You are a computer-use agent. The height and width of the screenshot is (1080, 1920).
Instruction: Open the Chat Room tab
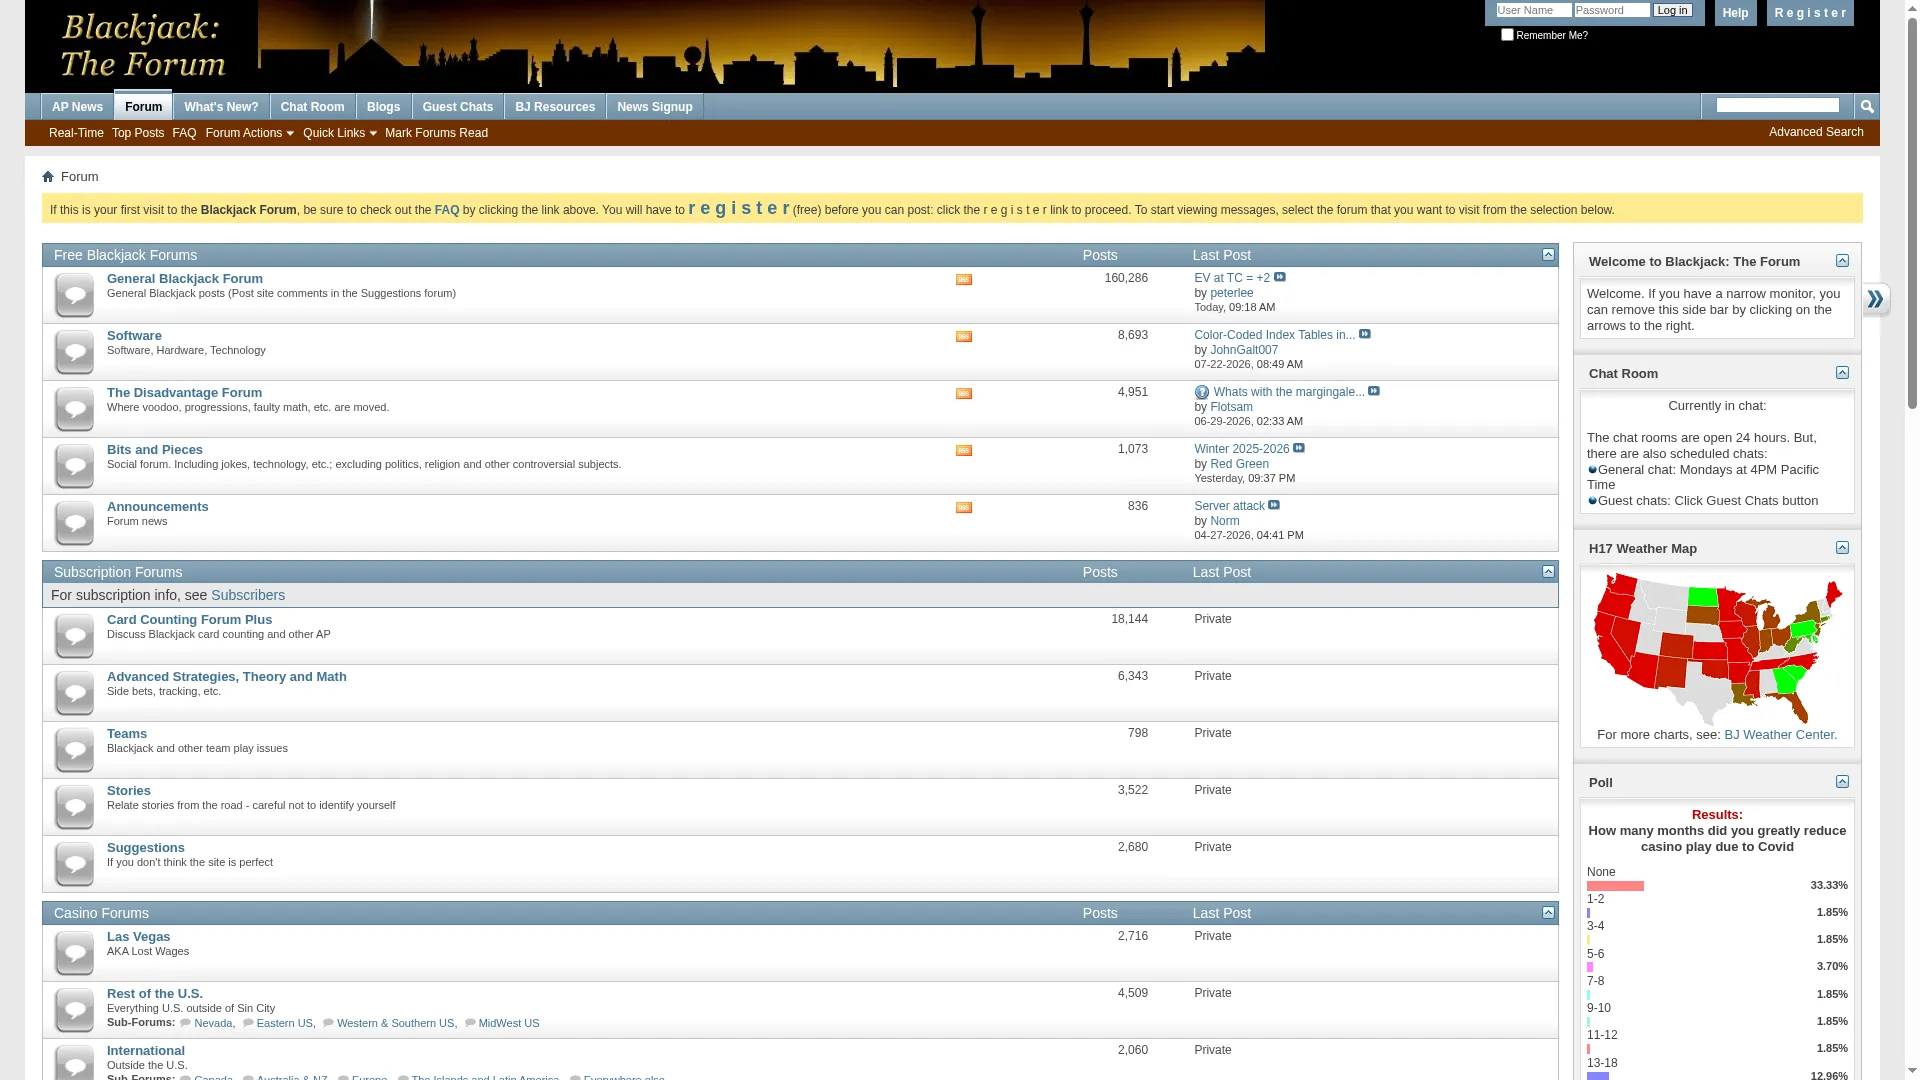[x=312, y=107]
